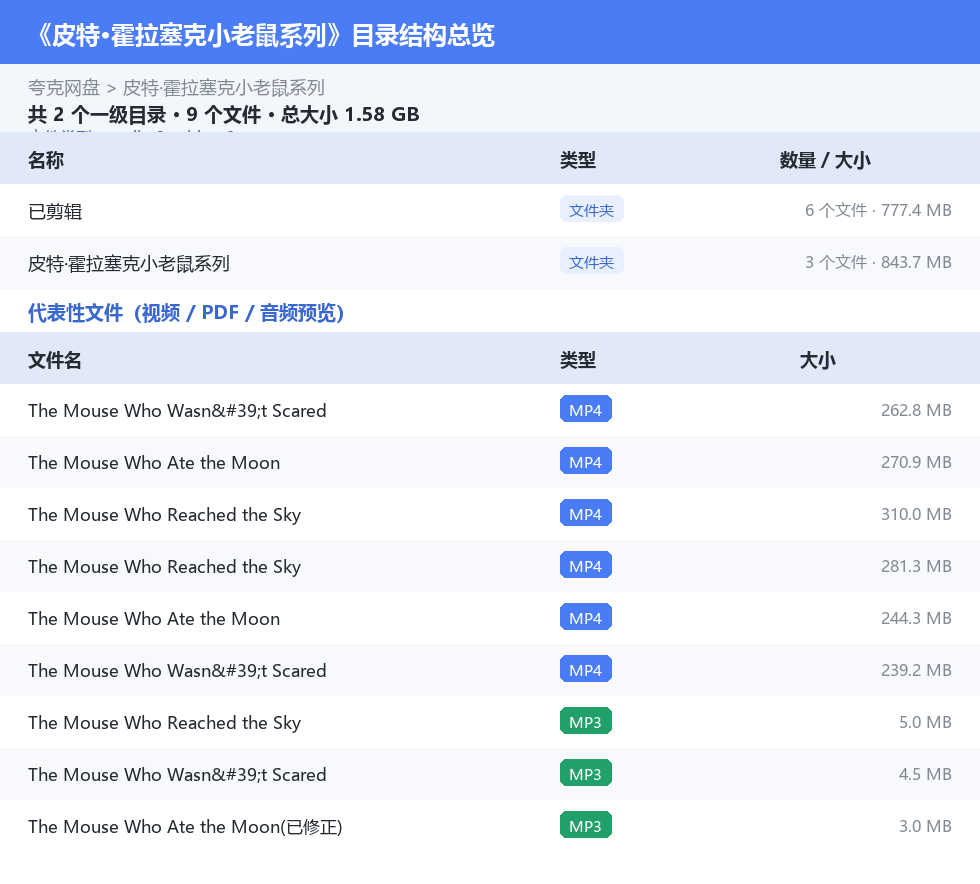Click MP4 badge in the 281.3 MB row

tap(586, 565)
